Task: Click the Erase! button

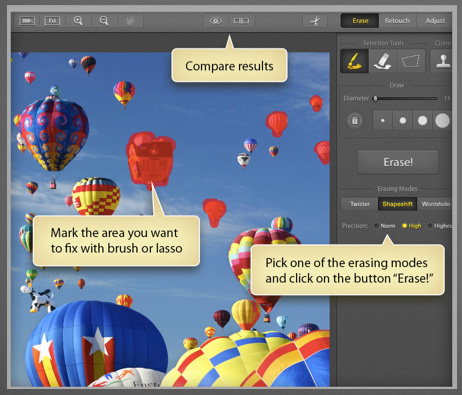Action: click(398, 162)
